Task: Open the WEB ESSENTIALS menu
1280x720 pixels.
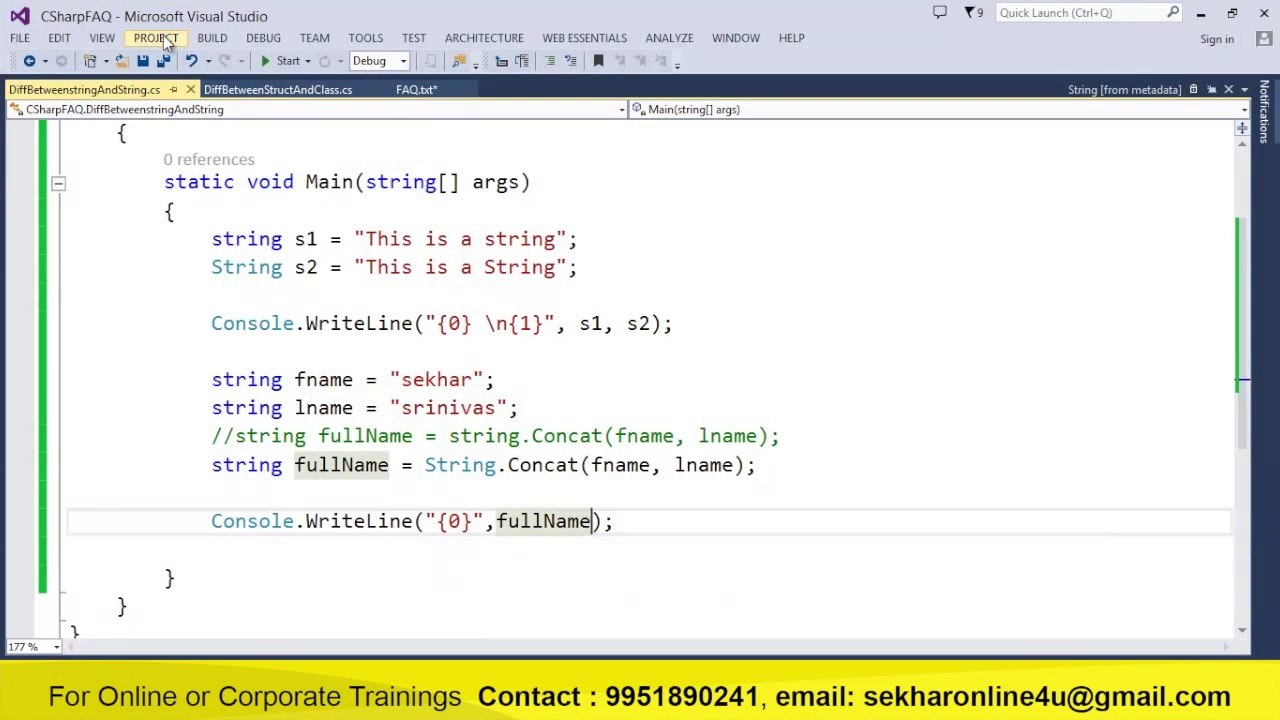Action: coord(585,38)
